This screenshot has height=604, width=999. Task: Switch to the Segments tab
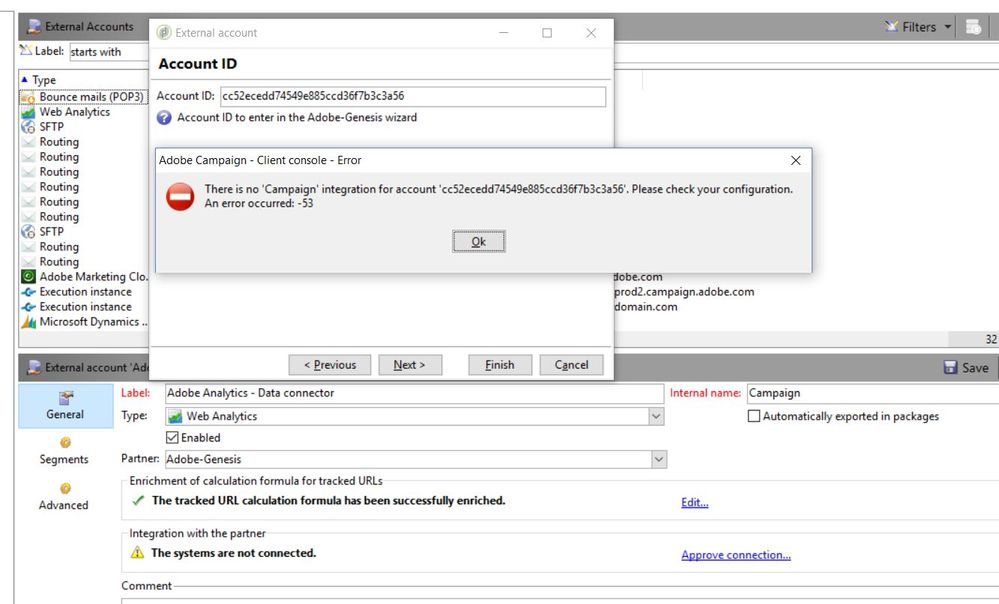63,450
